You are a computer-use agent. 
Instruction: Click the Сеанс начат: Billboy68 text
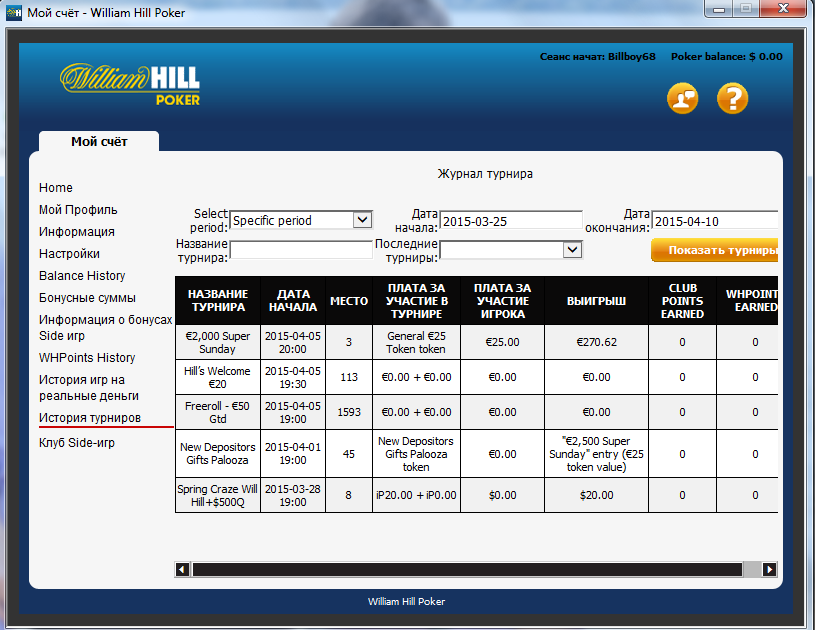598,56
